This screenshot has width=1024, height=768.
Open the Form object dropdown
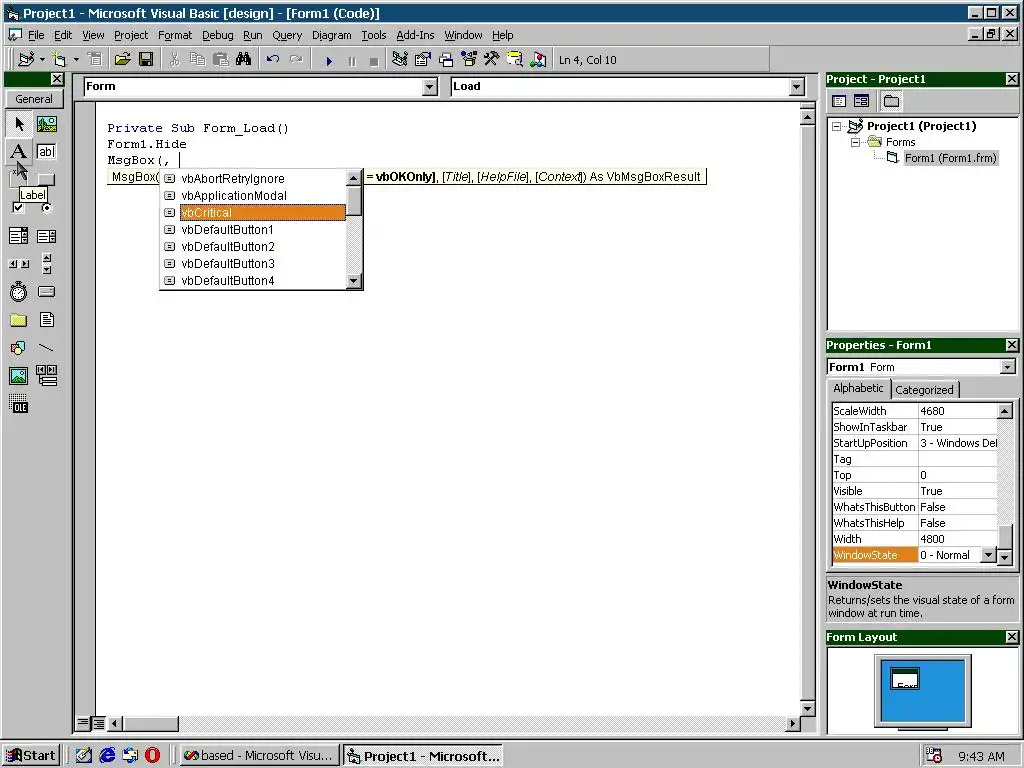point(429,87)
